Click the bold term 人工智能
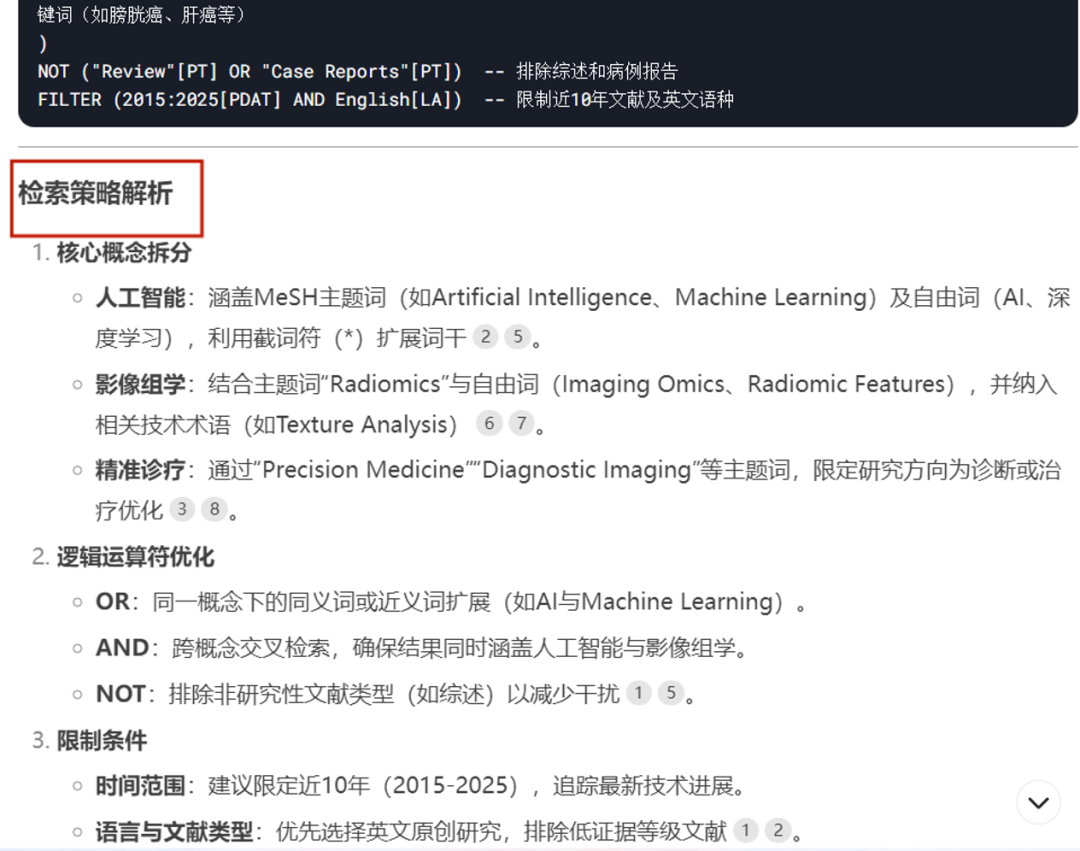This screenshot has width=1080, height=851. coord(141,297)
